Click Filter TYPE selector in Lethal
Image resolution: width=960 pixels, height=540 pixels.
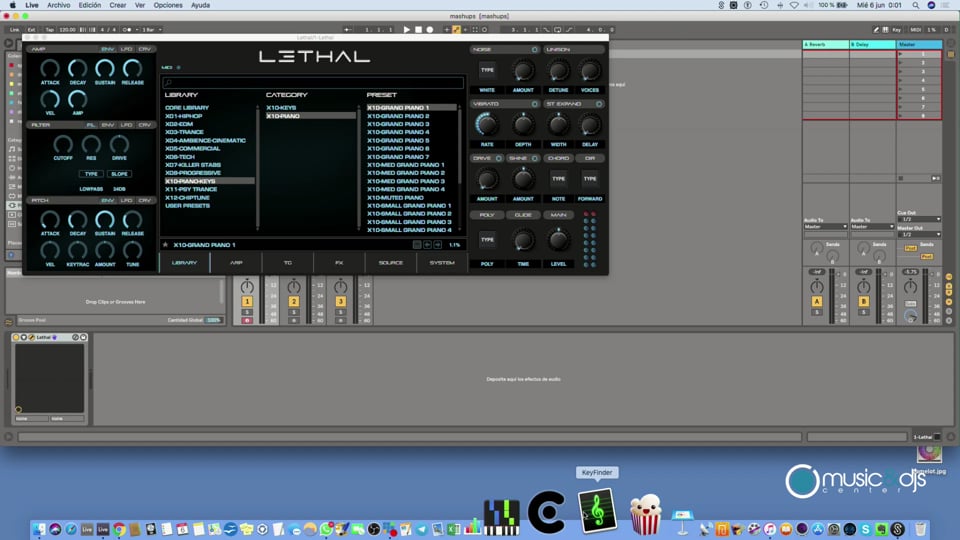coord(91,174)
